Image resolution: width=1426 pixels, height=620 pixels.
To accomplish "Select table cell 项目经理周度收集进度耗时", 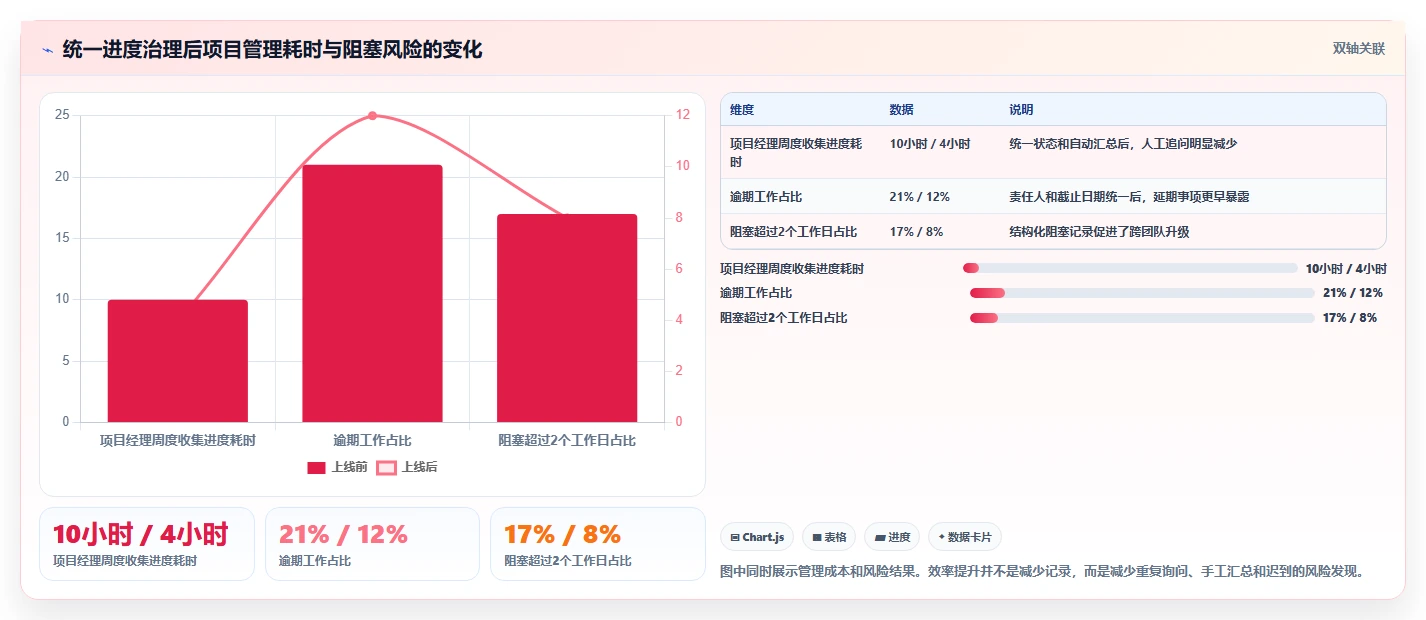I will pos(800,152).
